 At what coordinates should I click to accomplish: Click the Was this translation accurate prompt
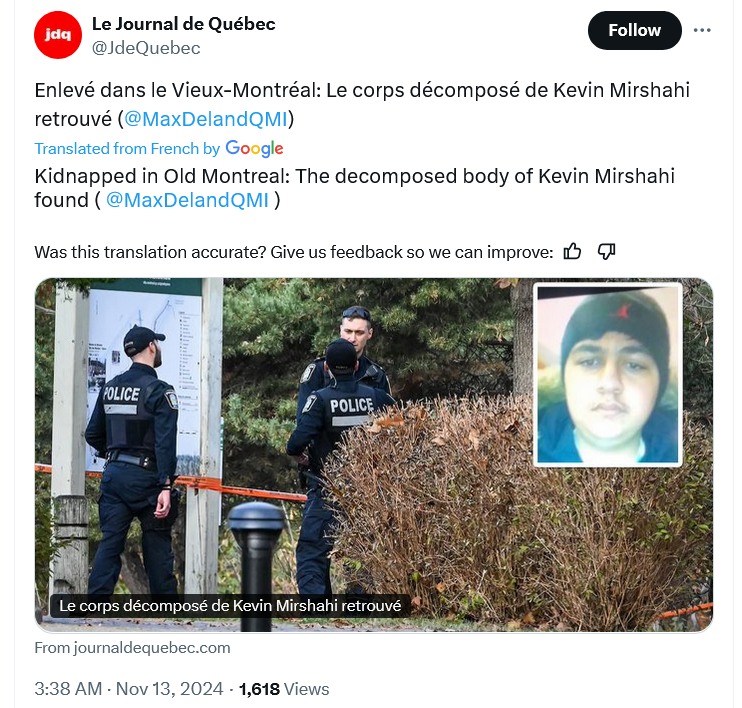[293, 252]
